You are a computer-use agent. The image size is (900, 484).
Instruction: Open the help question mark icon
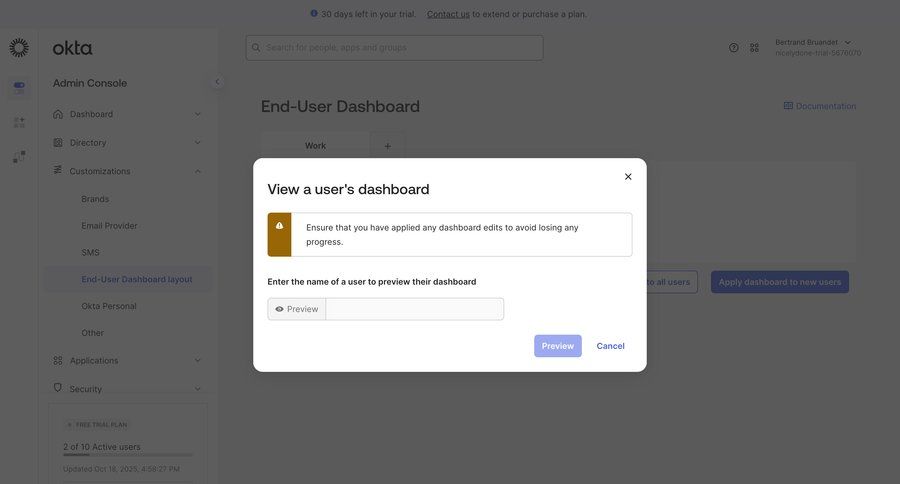734,47
